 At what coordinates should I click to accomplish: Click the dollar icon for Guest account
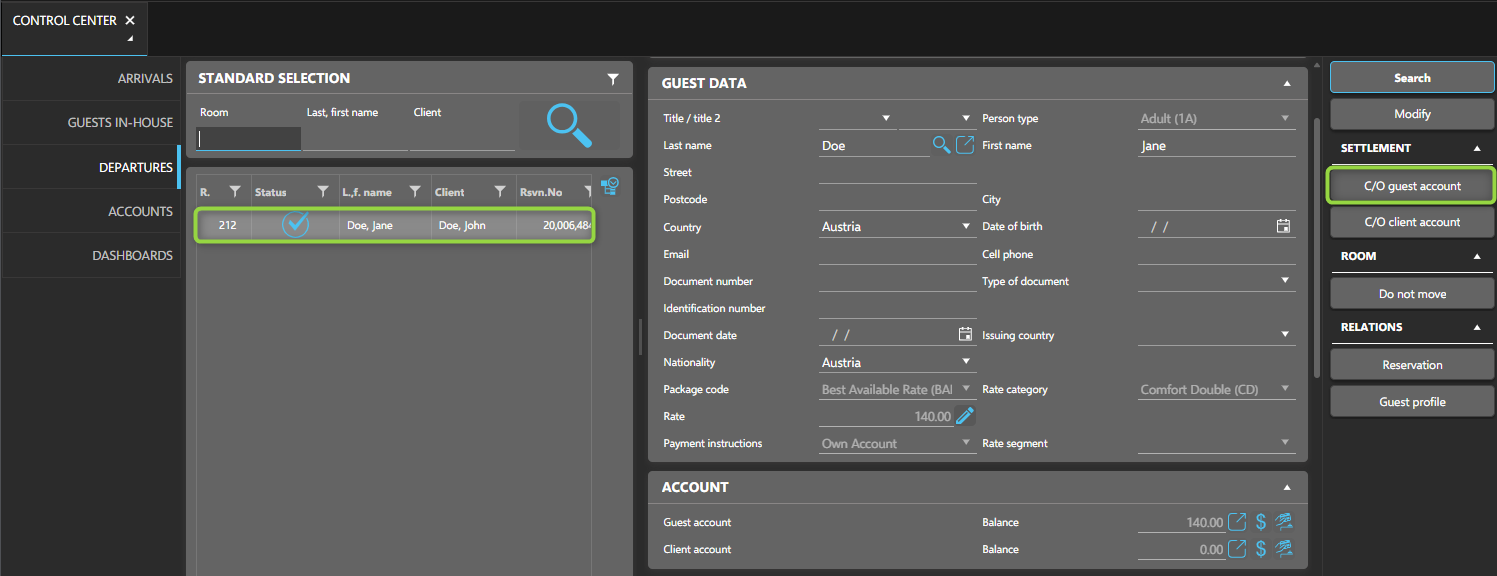point(1261,522)
